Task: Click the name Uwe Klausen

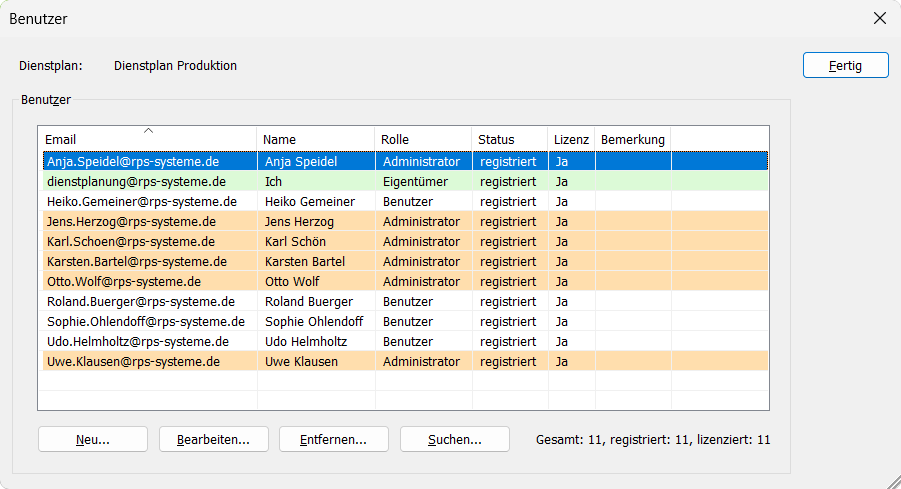Action: (301, 361)
